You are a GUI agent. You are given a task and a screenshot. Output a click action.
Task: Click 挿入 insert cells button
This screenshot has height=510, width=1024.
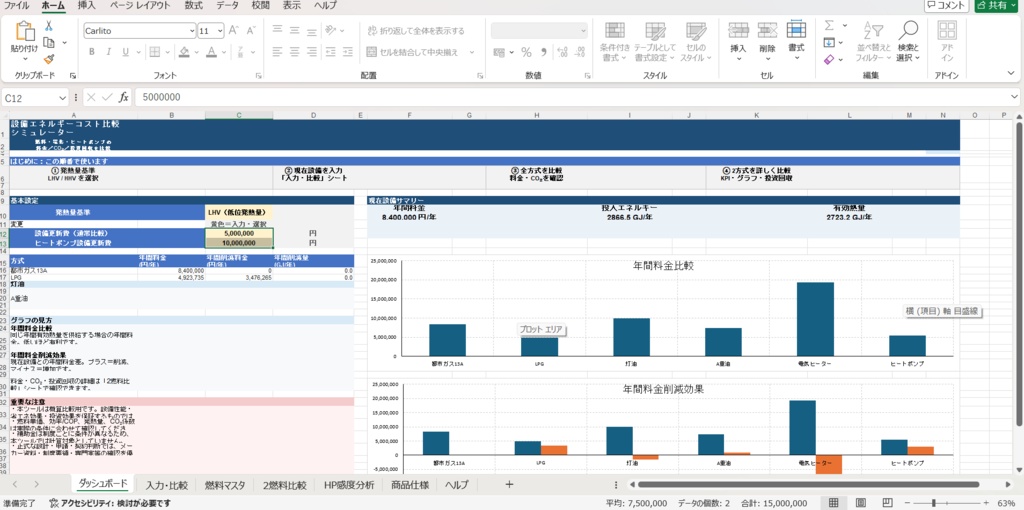pyautogui.click(x=738, y=42)
